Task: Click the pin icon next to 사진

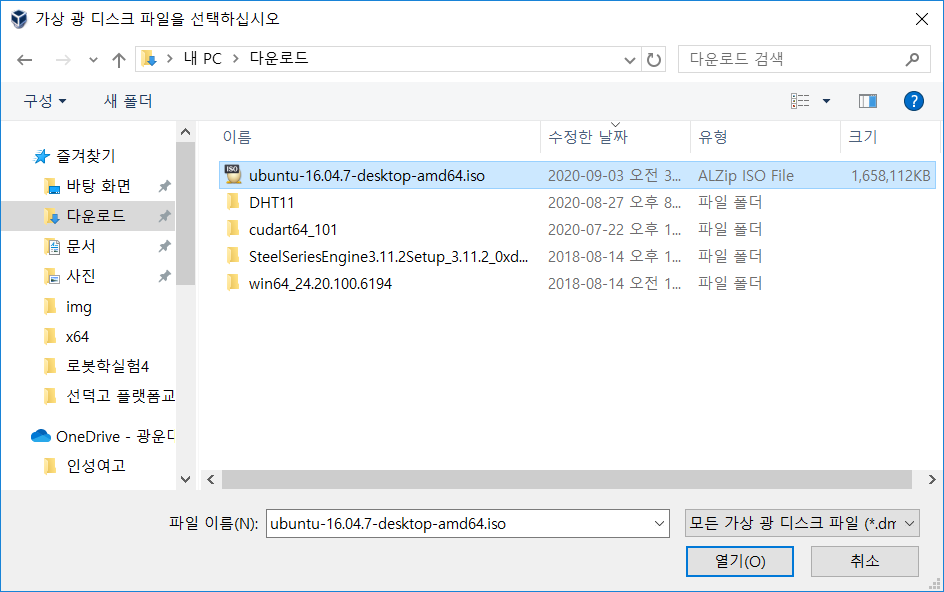Action: click(164, 276)
